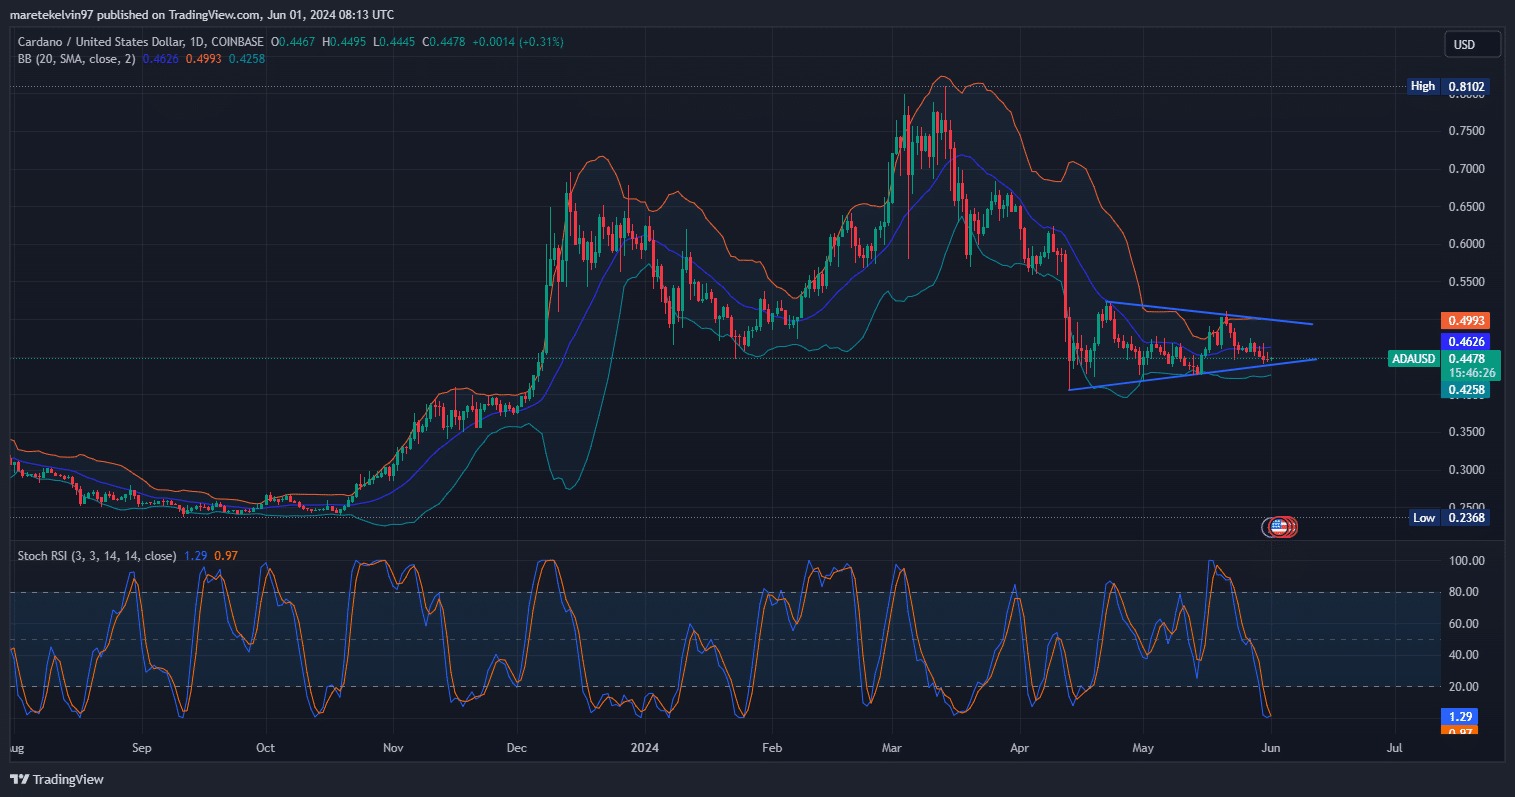Click the 0.7500 price axis label
Screen dimensions: 1515x797
click(1466, 131)
